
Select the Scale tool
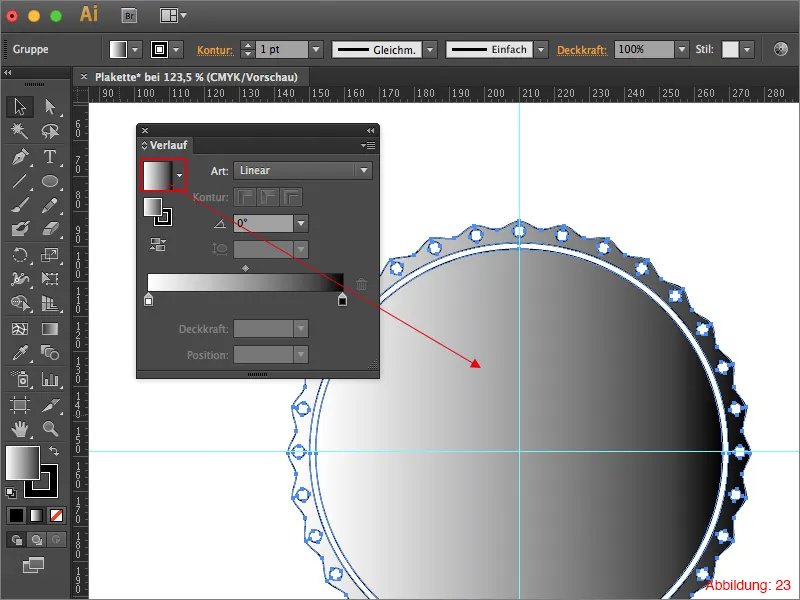pos(50,255)
